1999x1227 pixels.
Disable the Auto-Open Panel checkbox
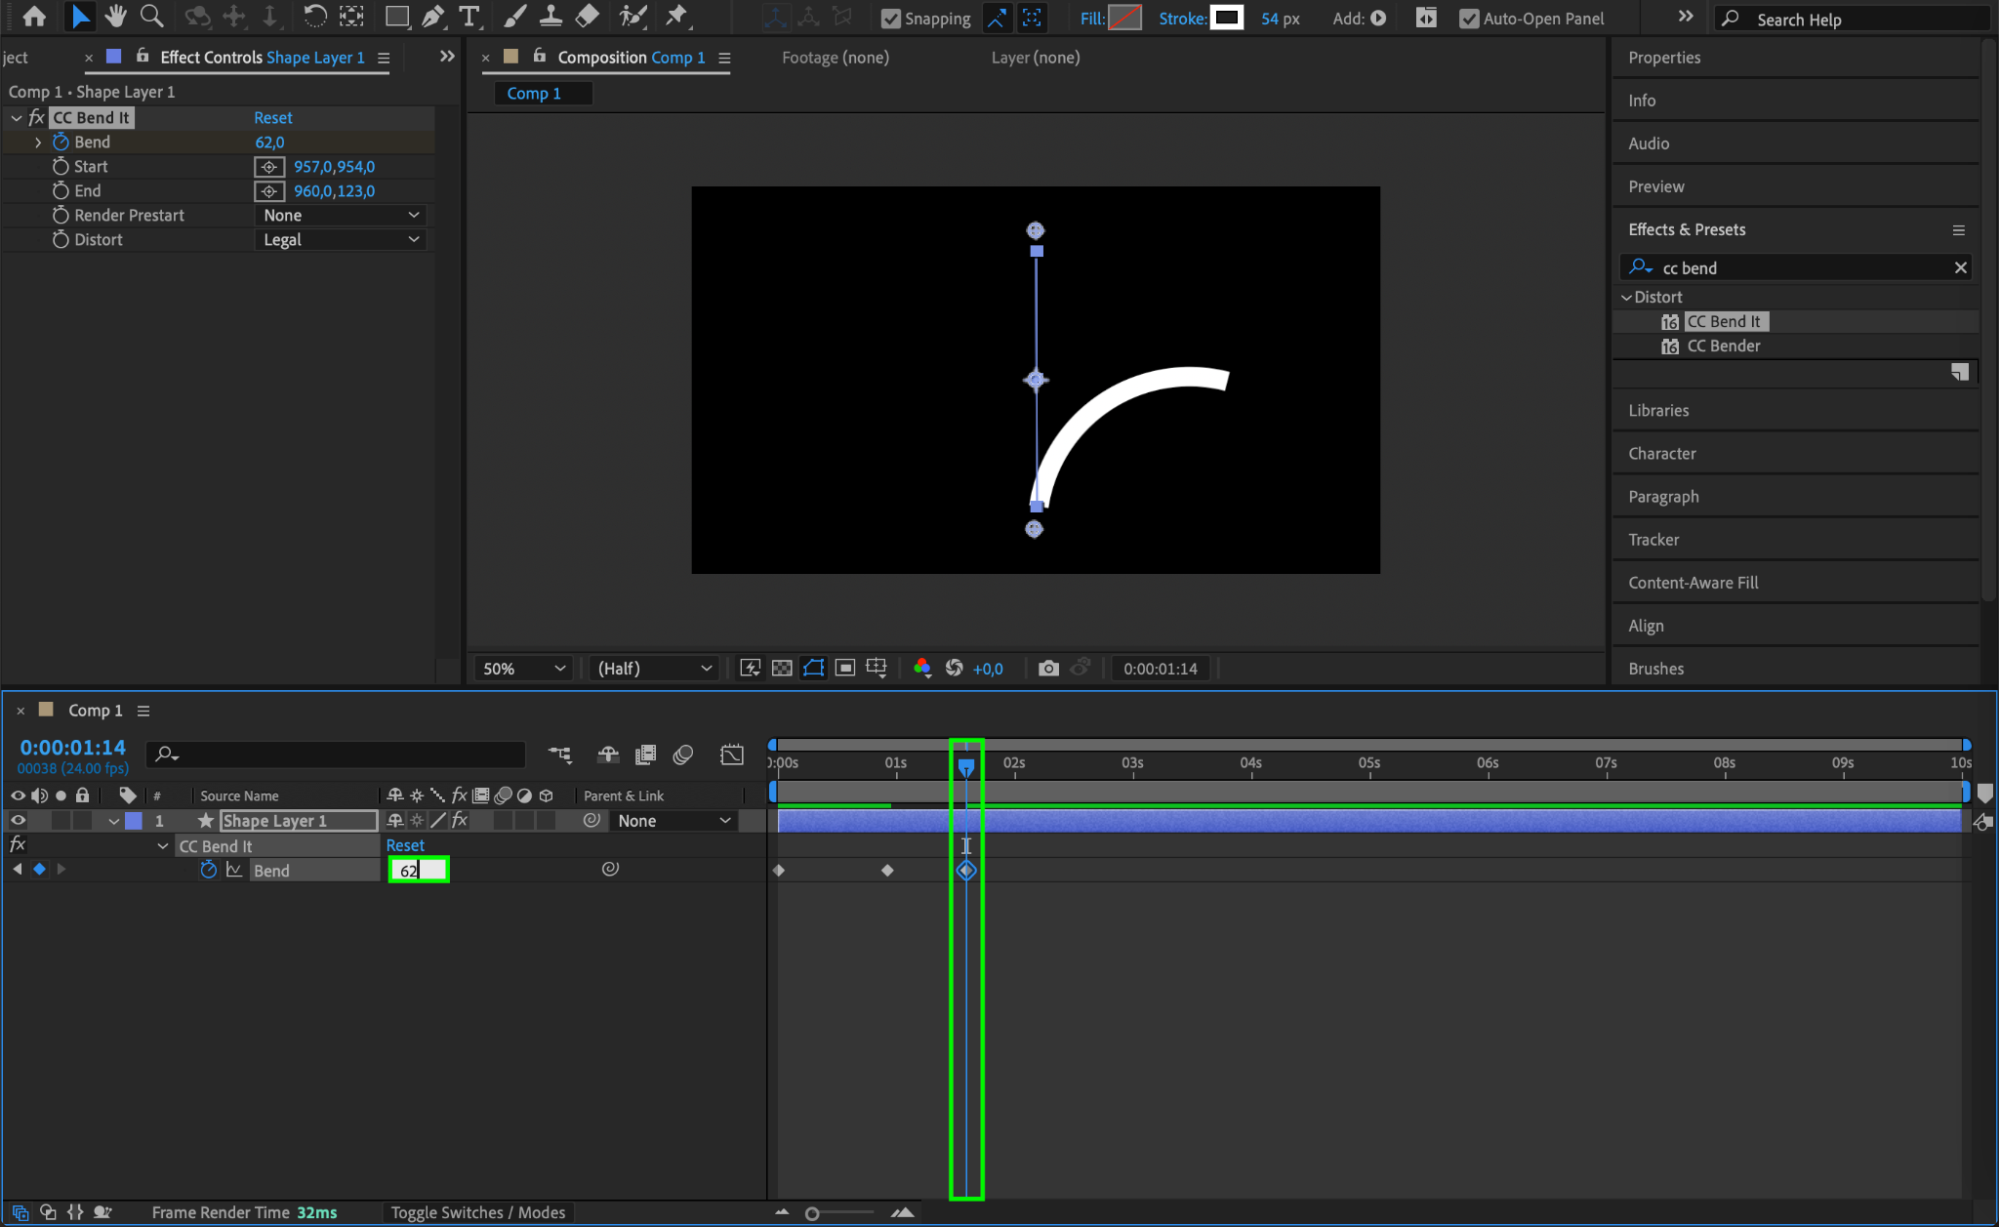(1468, 18)
